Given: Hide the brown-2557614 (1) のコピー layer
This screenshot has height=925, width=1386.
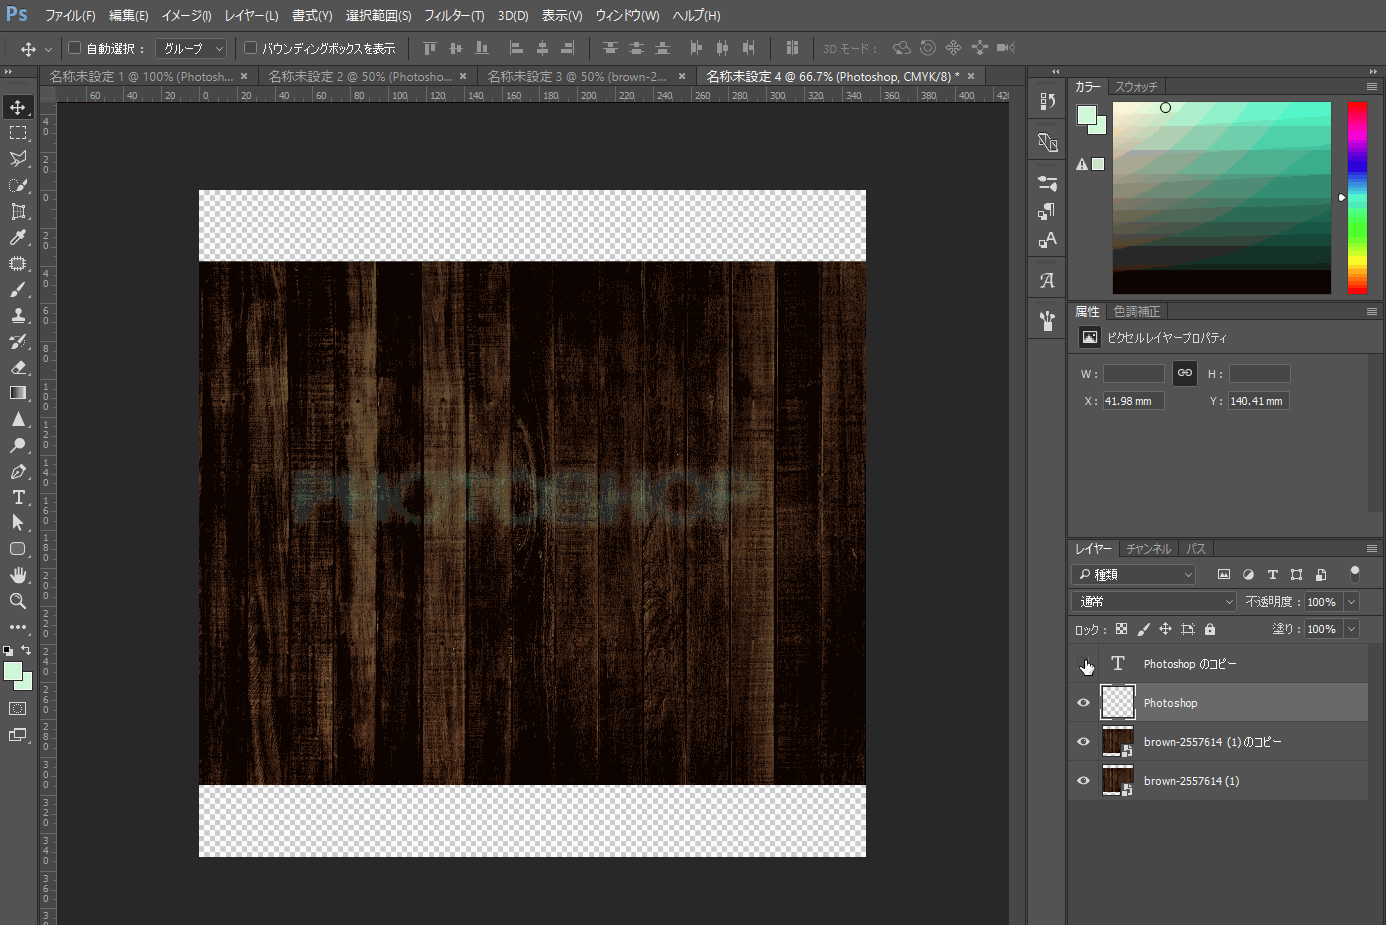Looking at the screenshot, I should 1084,742.
